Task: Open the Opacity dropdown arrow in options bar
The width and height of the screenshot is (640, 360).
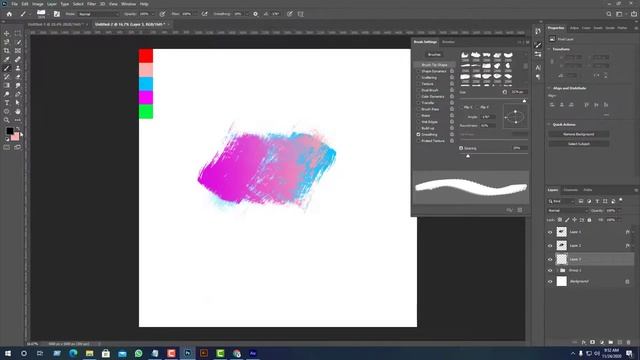Action: pos(153,14)
